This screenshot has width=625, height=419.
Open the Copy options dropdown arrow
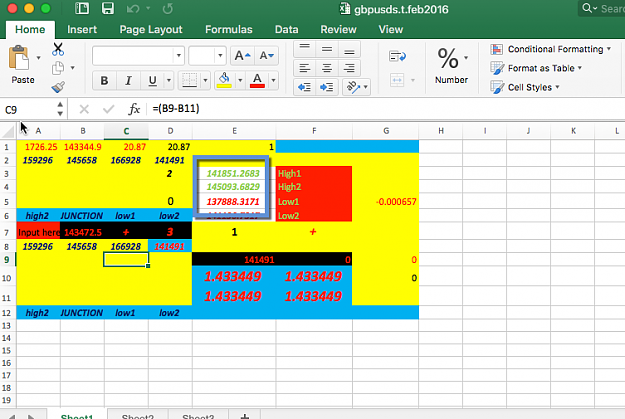73,68
